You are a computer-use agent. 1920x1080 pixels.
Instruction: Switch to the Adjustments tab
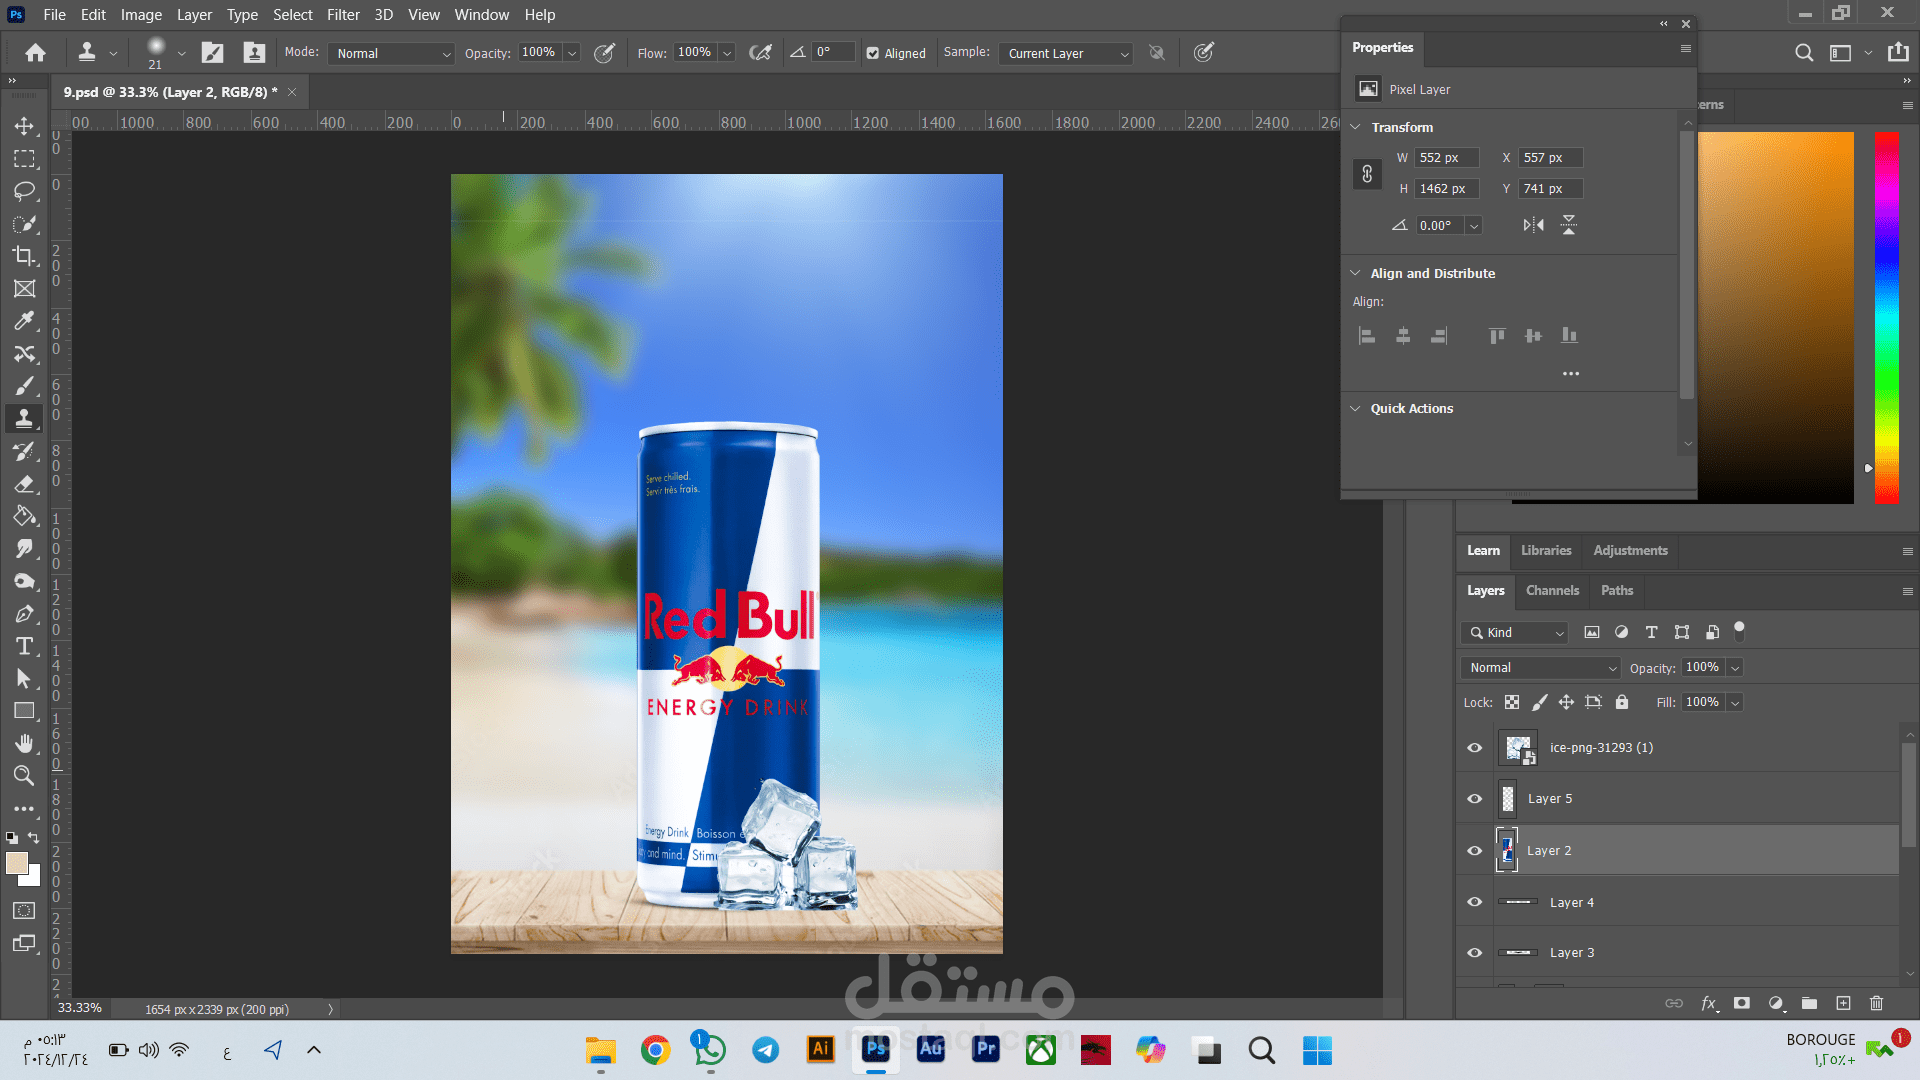click(x=1630, y=551)
